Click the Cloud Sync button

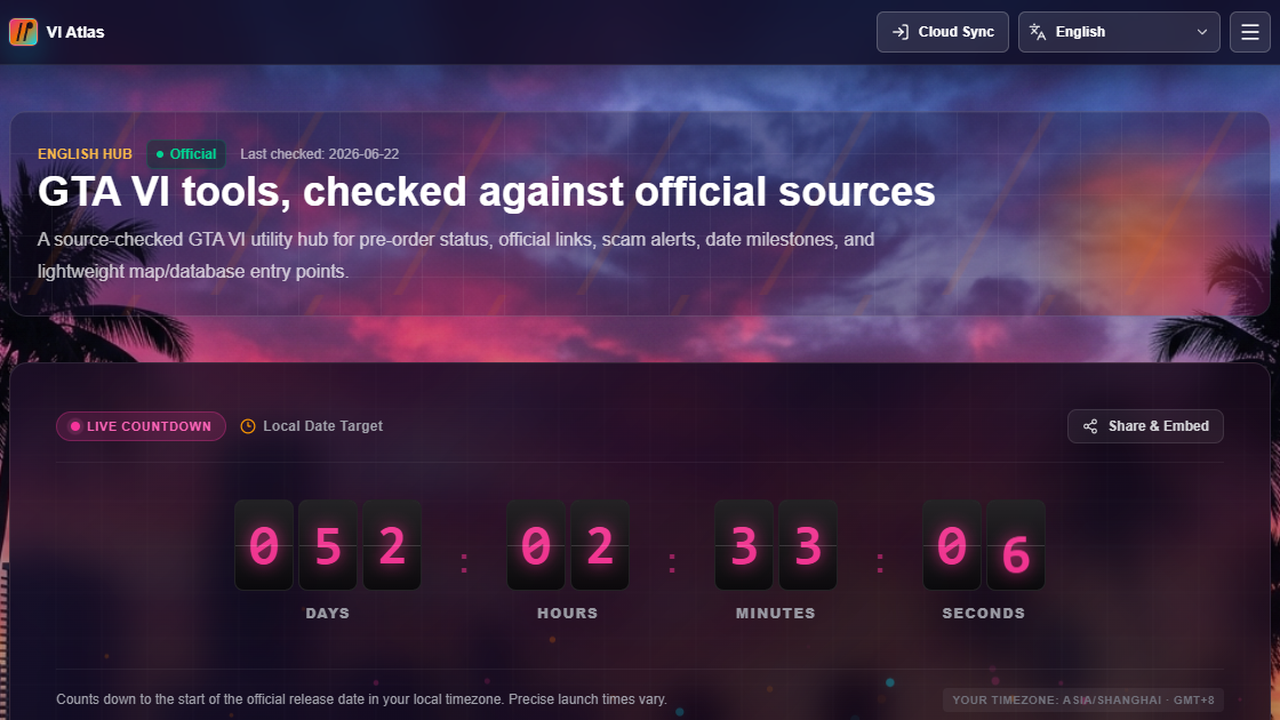[943, 32]
